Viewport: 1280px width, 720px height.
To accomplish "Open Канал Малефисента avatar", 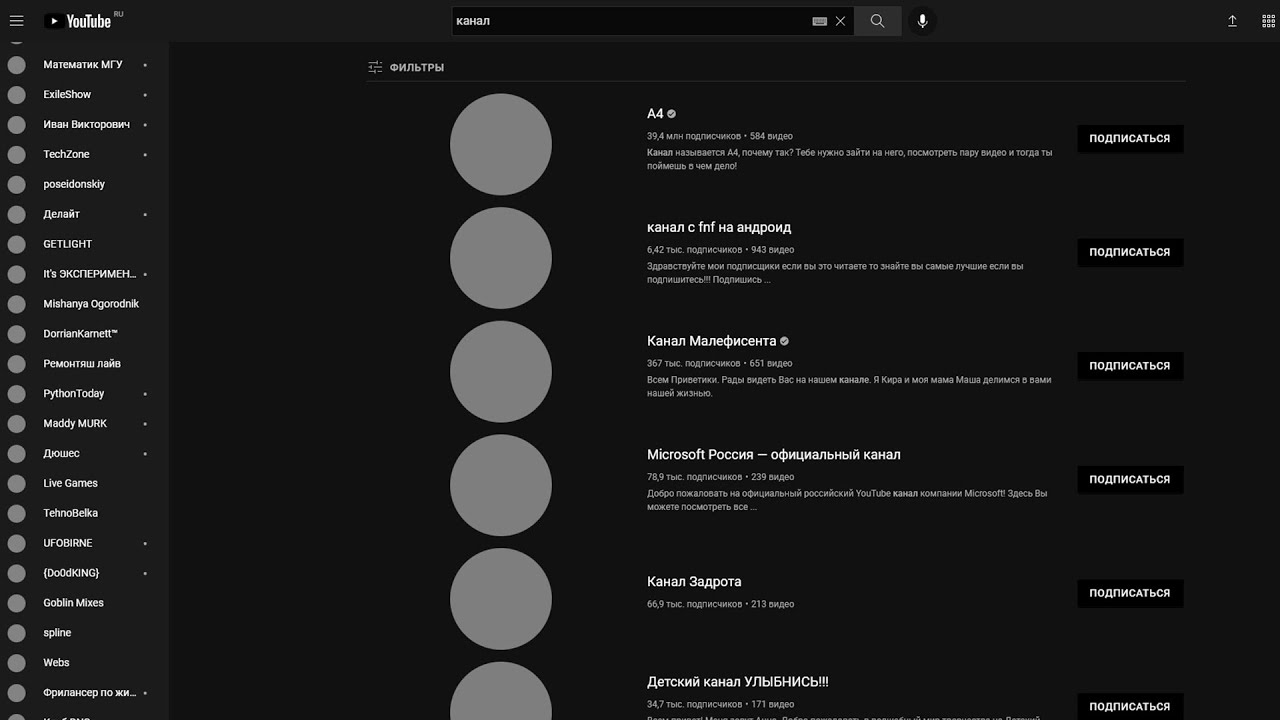I will pos(501,372).
